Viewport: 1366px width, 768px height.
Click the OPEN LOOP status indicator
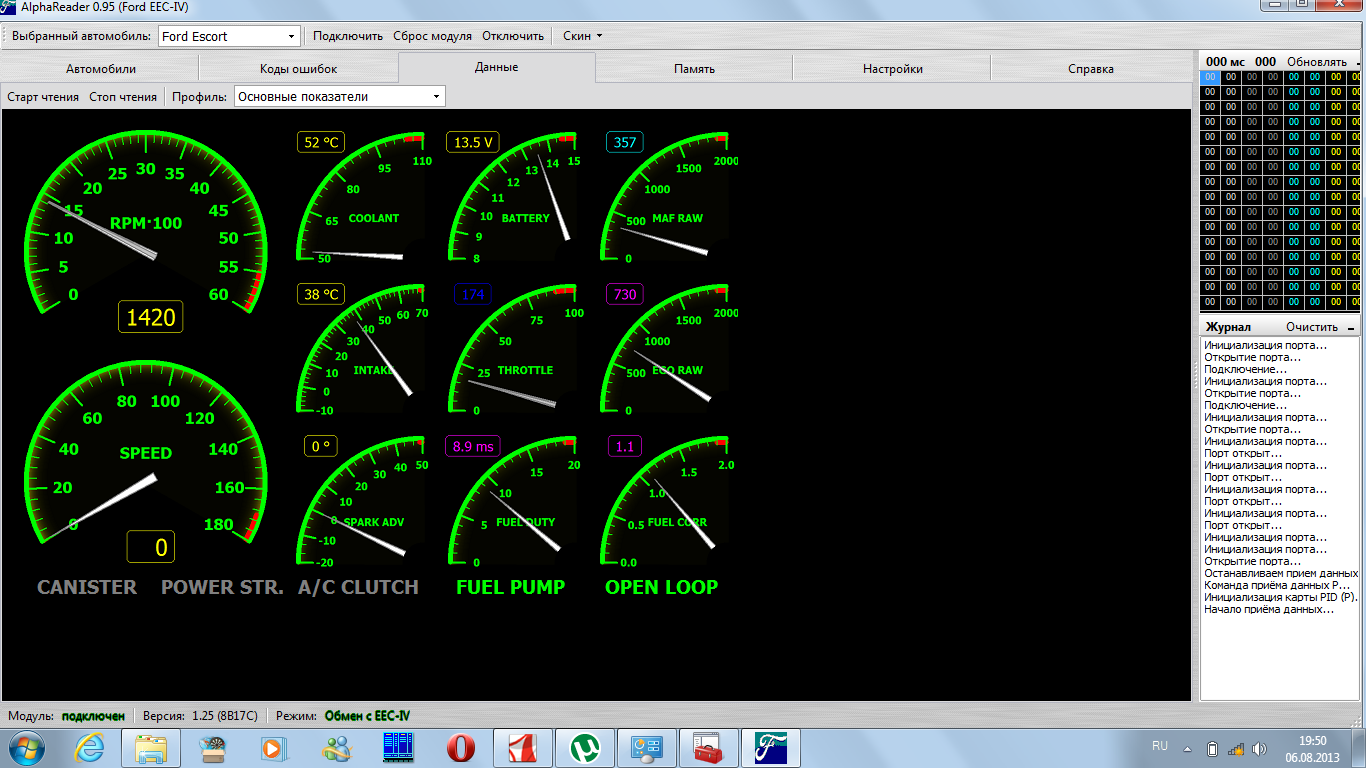(x=661, y=587)
